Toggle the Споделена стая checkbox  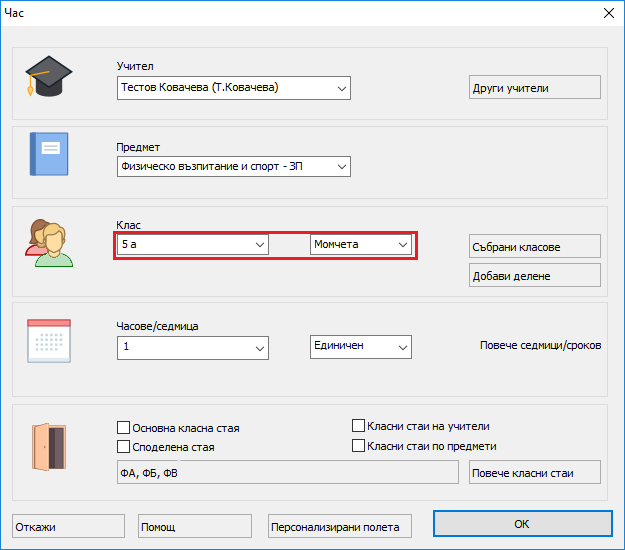click(124, 447)
